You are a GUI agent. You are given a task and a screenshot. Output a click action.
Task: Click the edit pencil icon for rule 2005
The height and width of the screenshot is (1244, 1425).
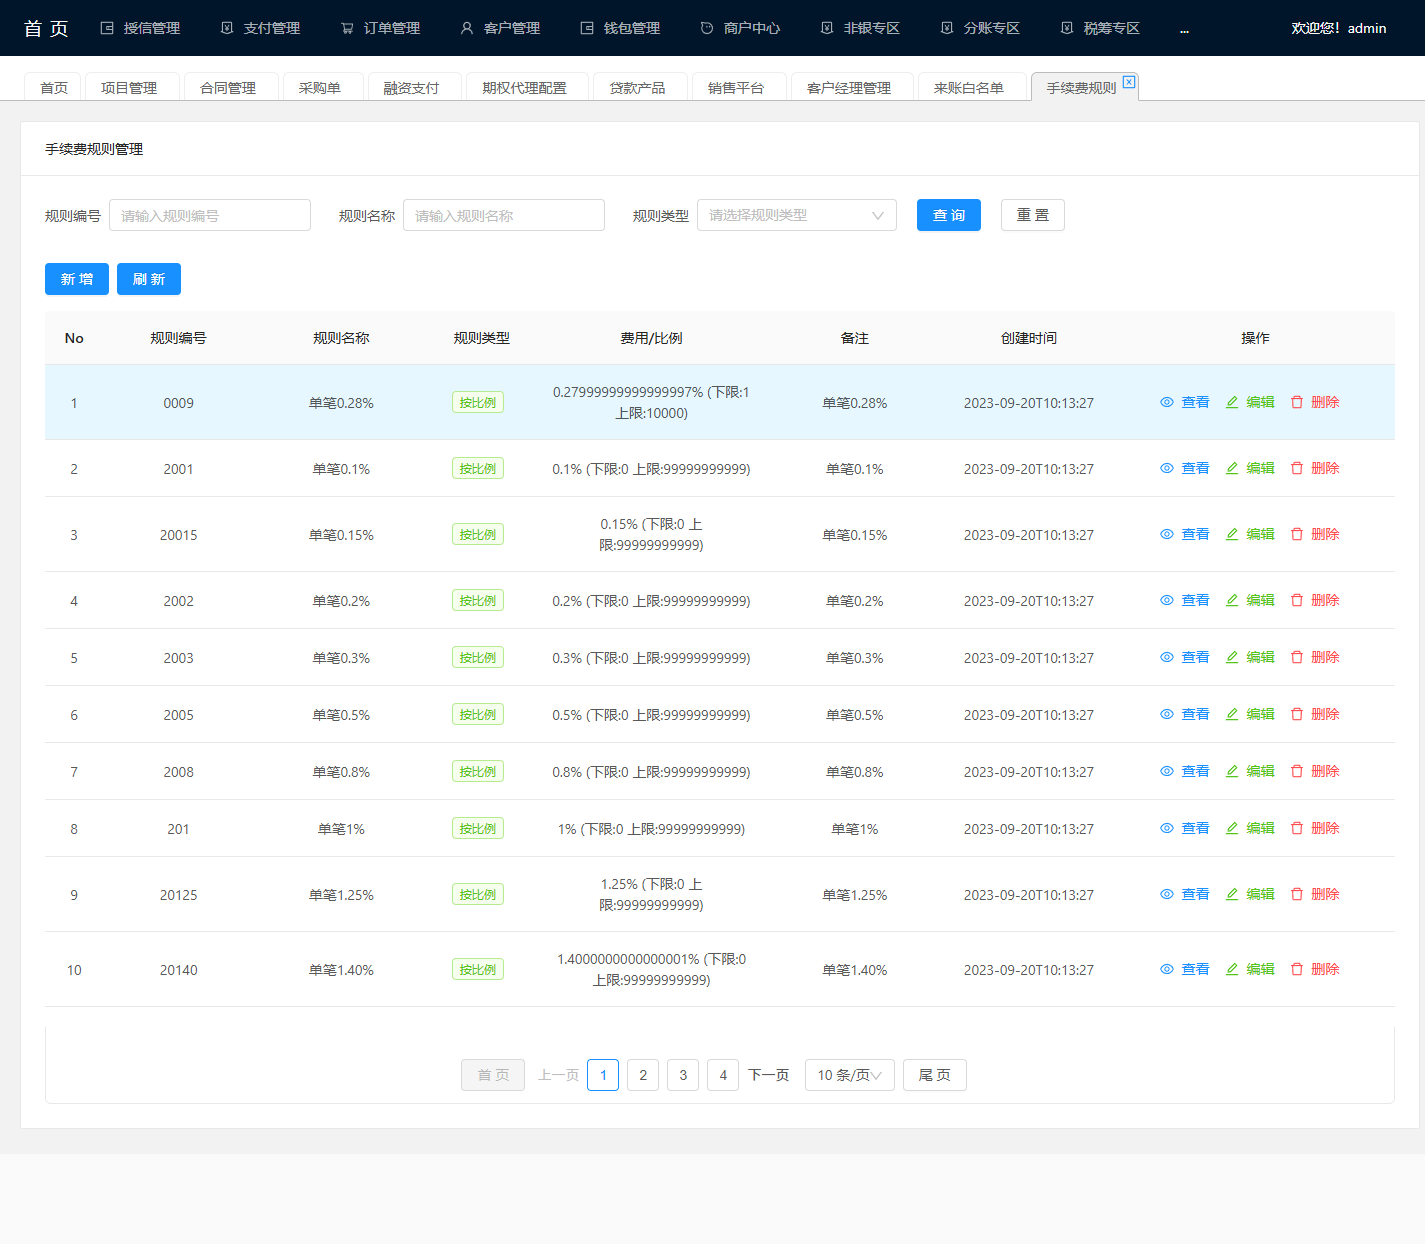pyautogui.click(x=1232, y=714)
